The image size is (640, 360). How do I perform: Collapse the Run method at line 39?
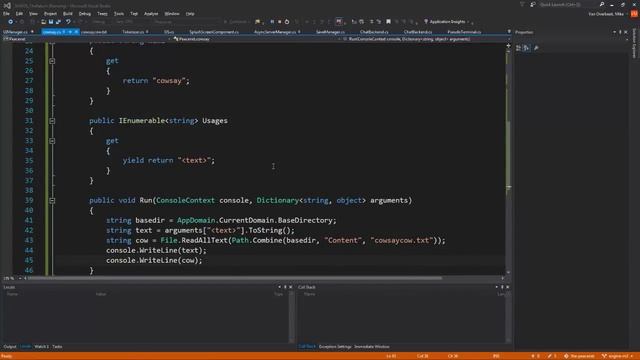[52, 201]
